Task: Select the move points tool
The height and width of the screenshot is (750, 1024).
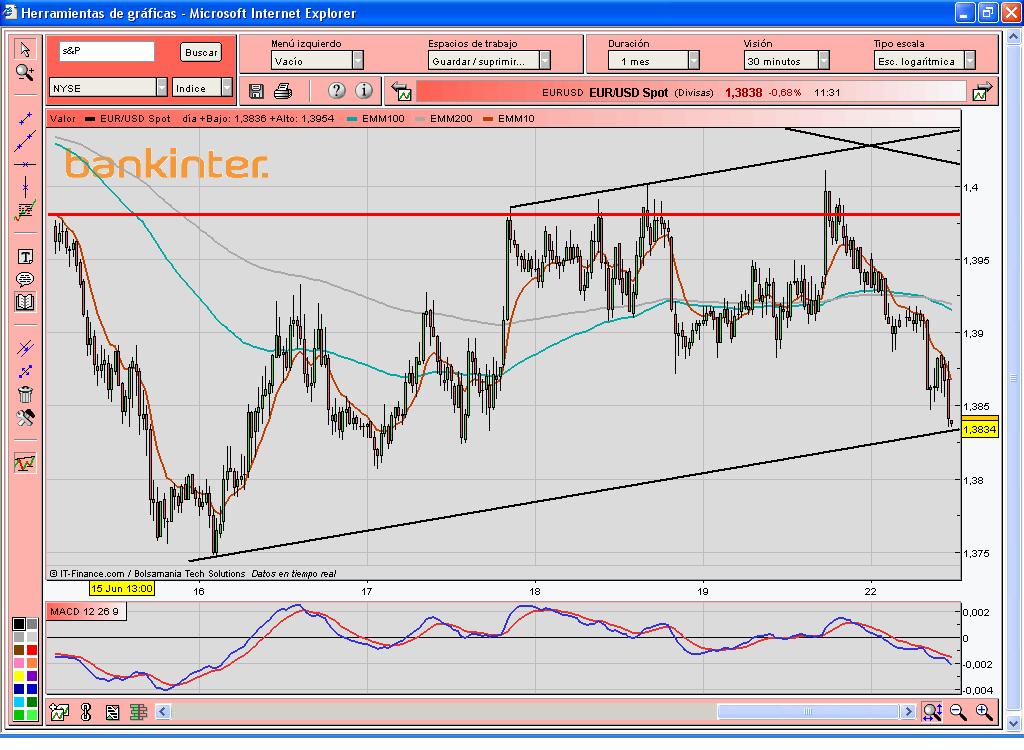Action: click(25, 372)
